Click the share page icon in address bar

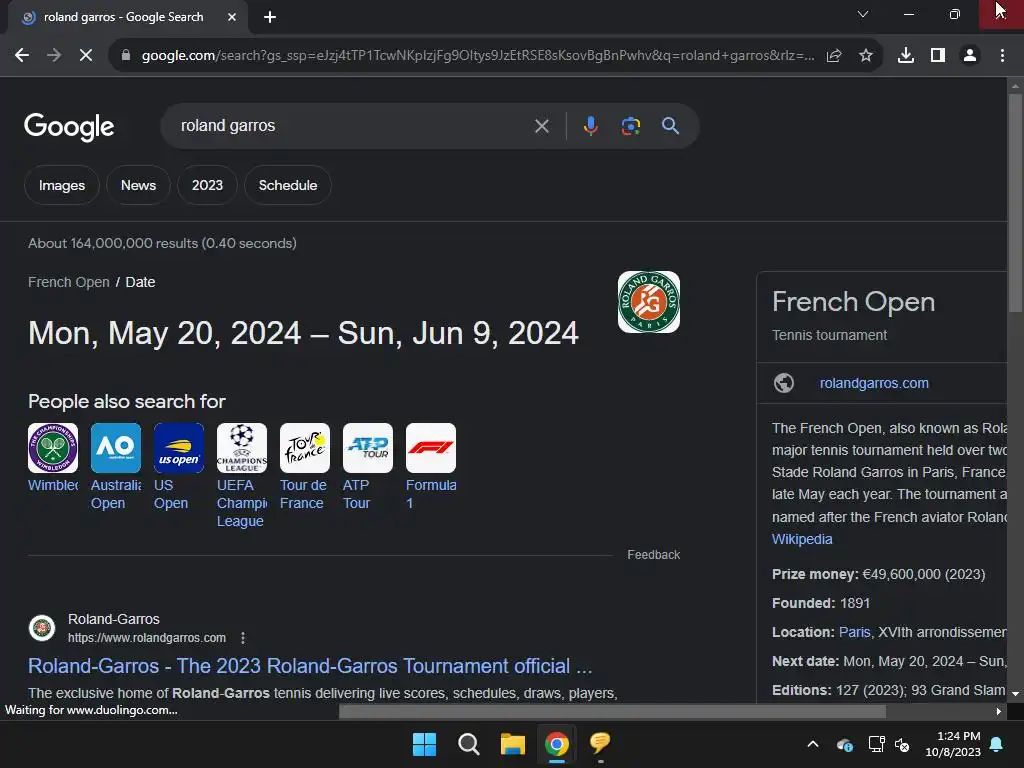pyautogui.click(x=834, y=56)
